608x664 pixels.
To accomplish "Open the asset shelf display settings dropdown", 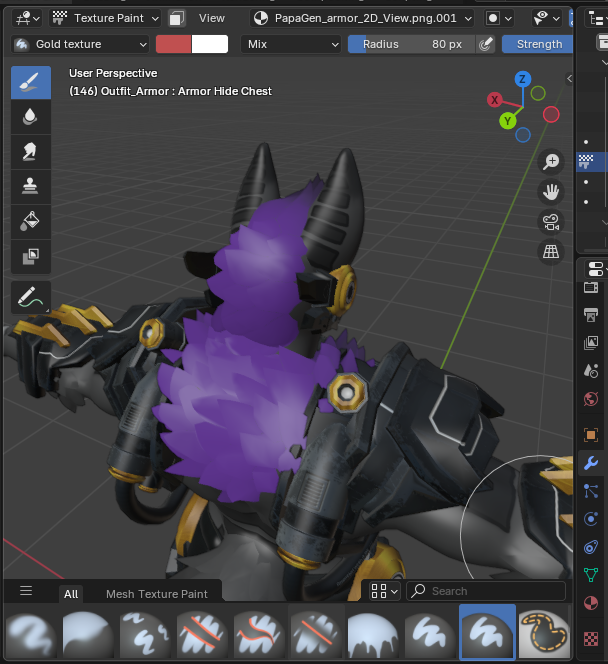I will click(x=384, y=591).
